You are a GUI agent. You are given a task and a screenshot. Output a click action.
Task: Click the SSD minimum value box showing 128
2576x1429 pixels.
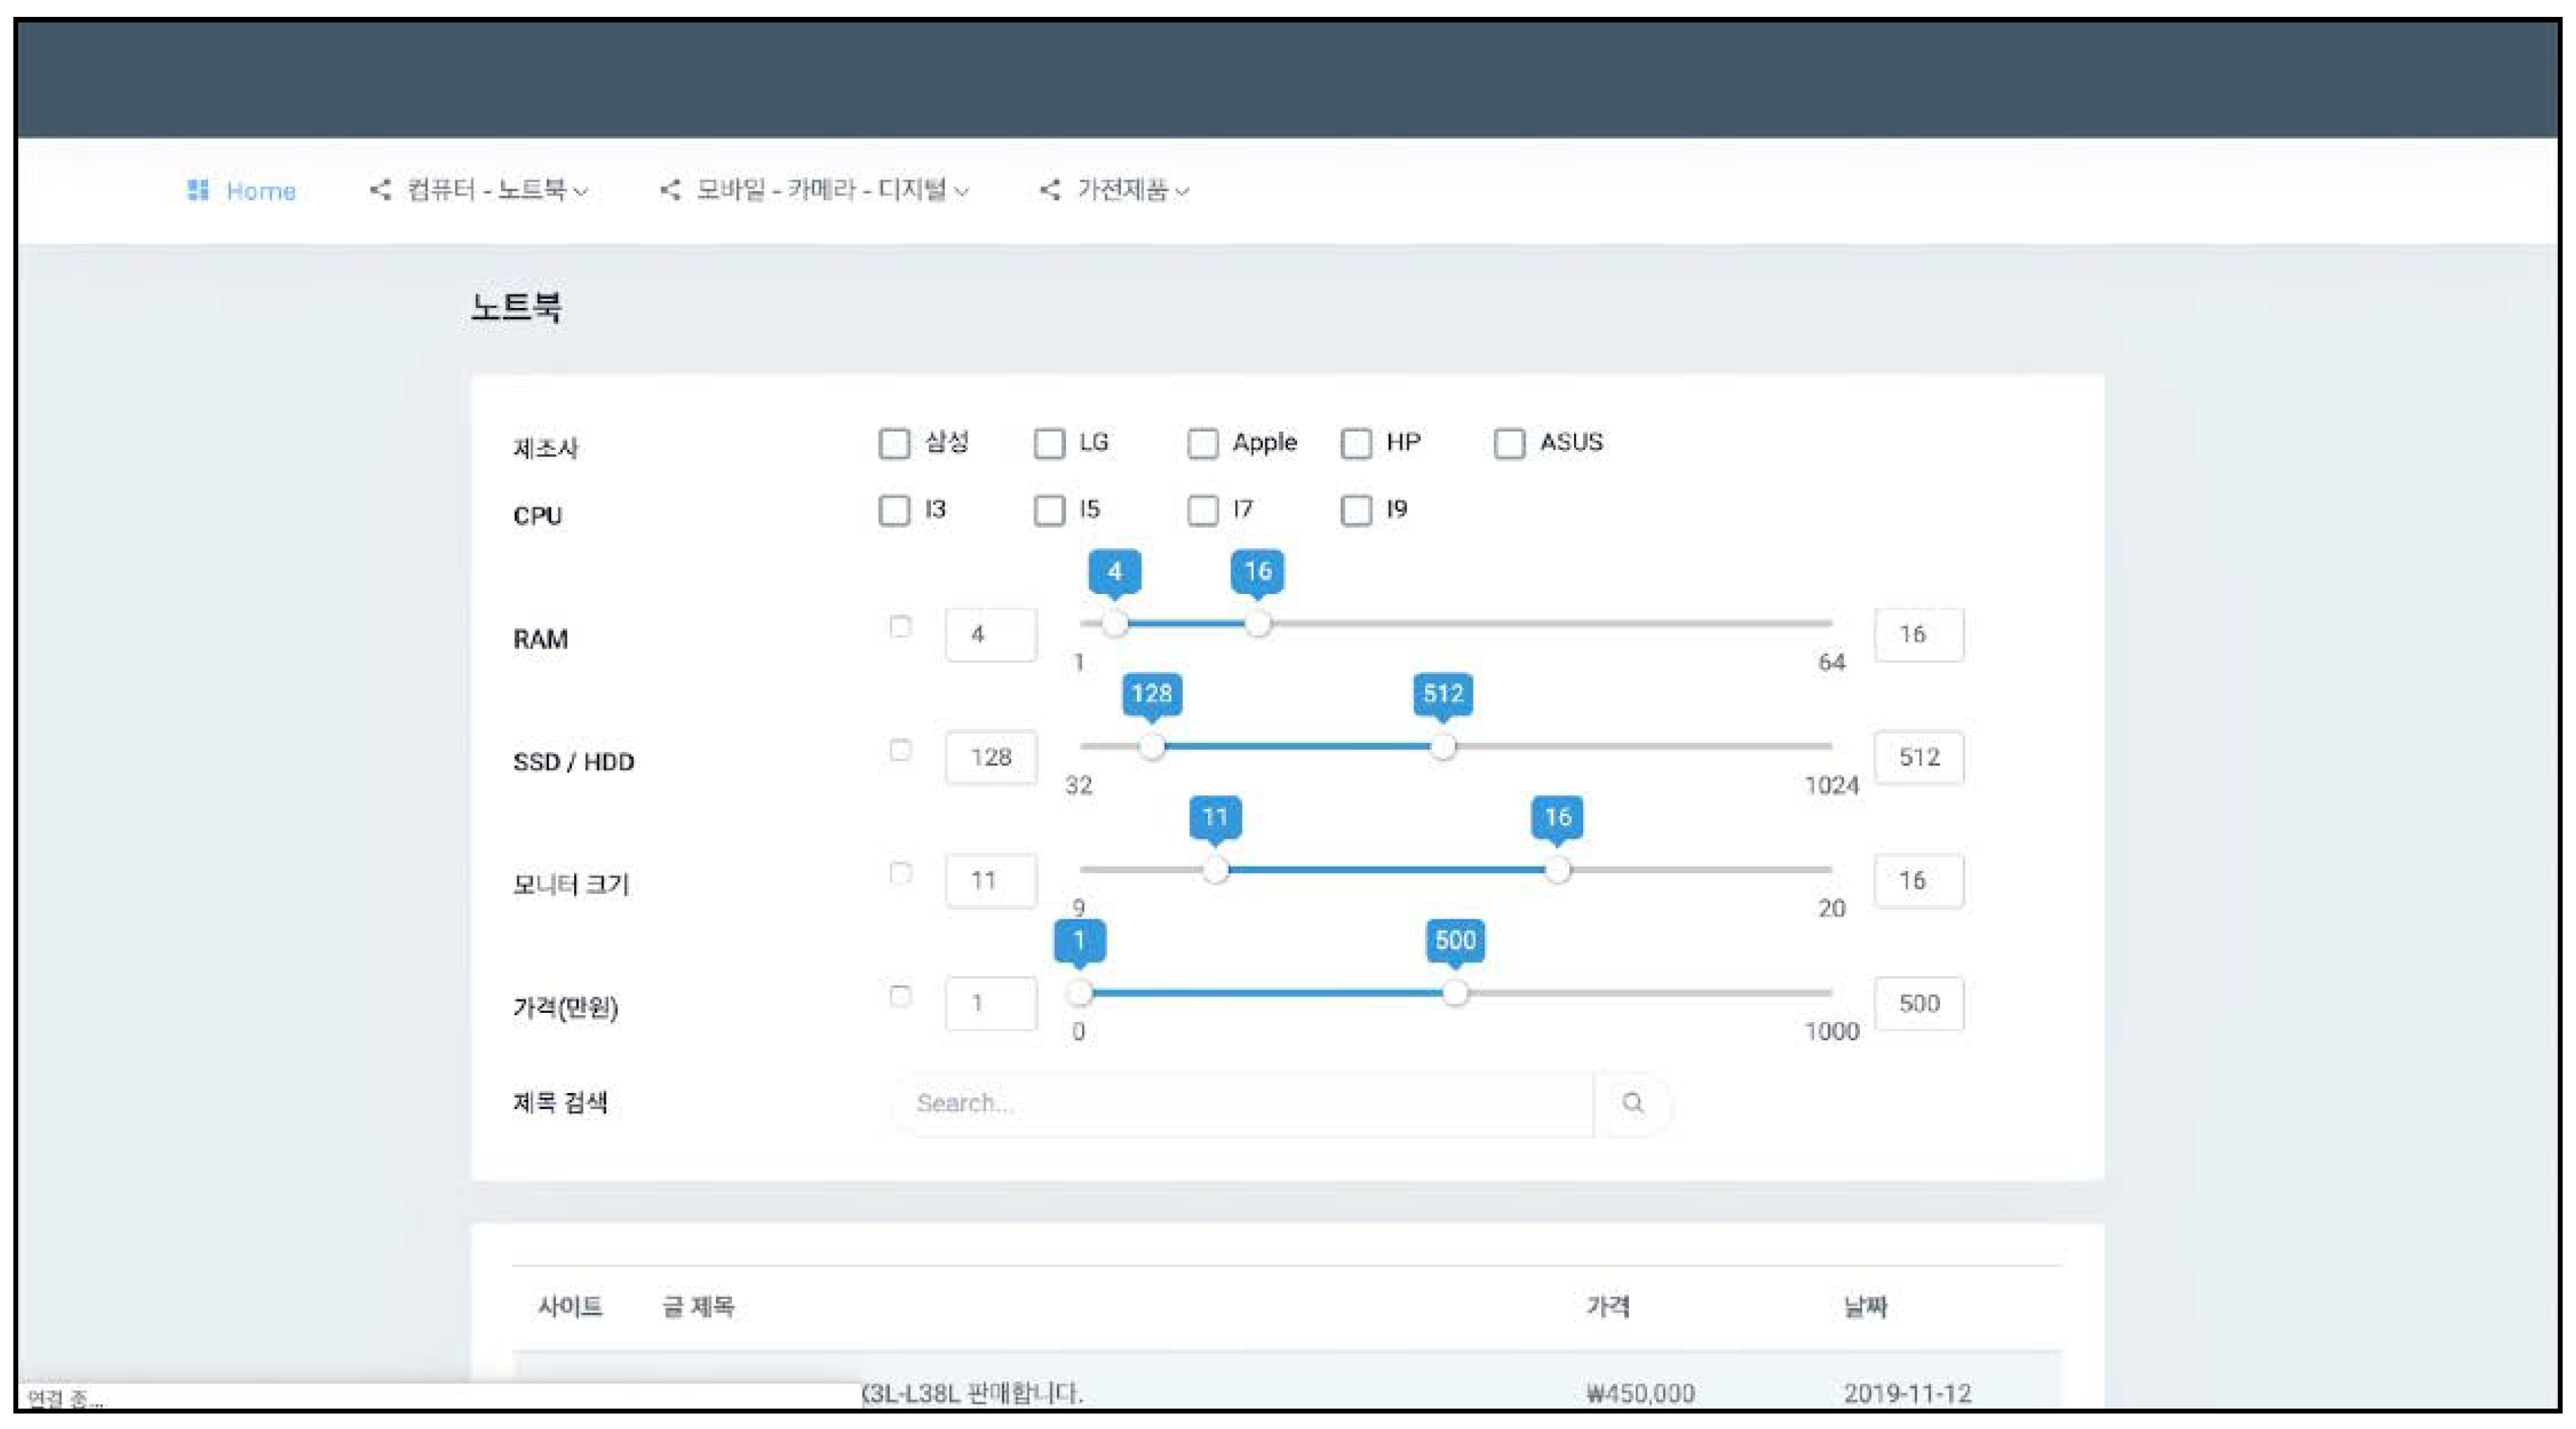point(990,757)
